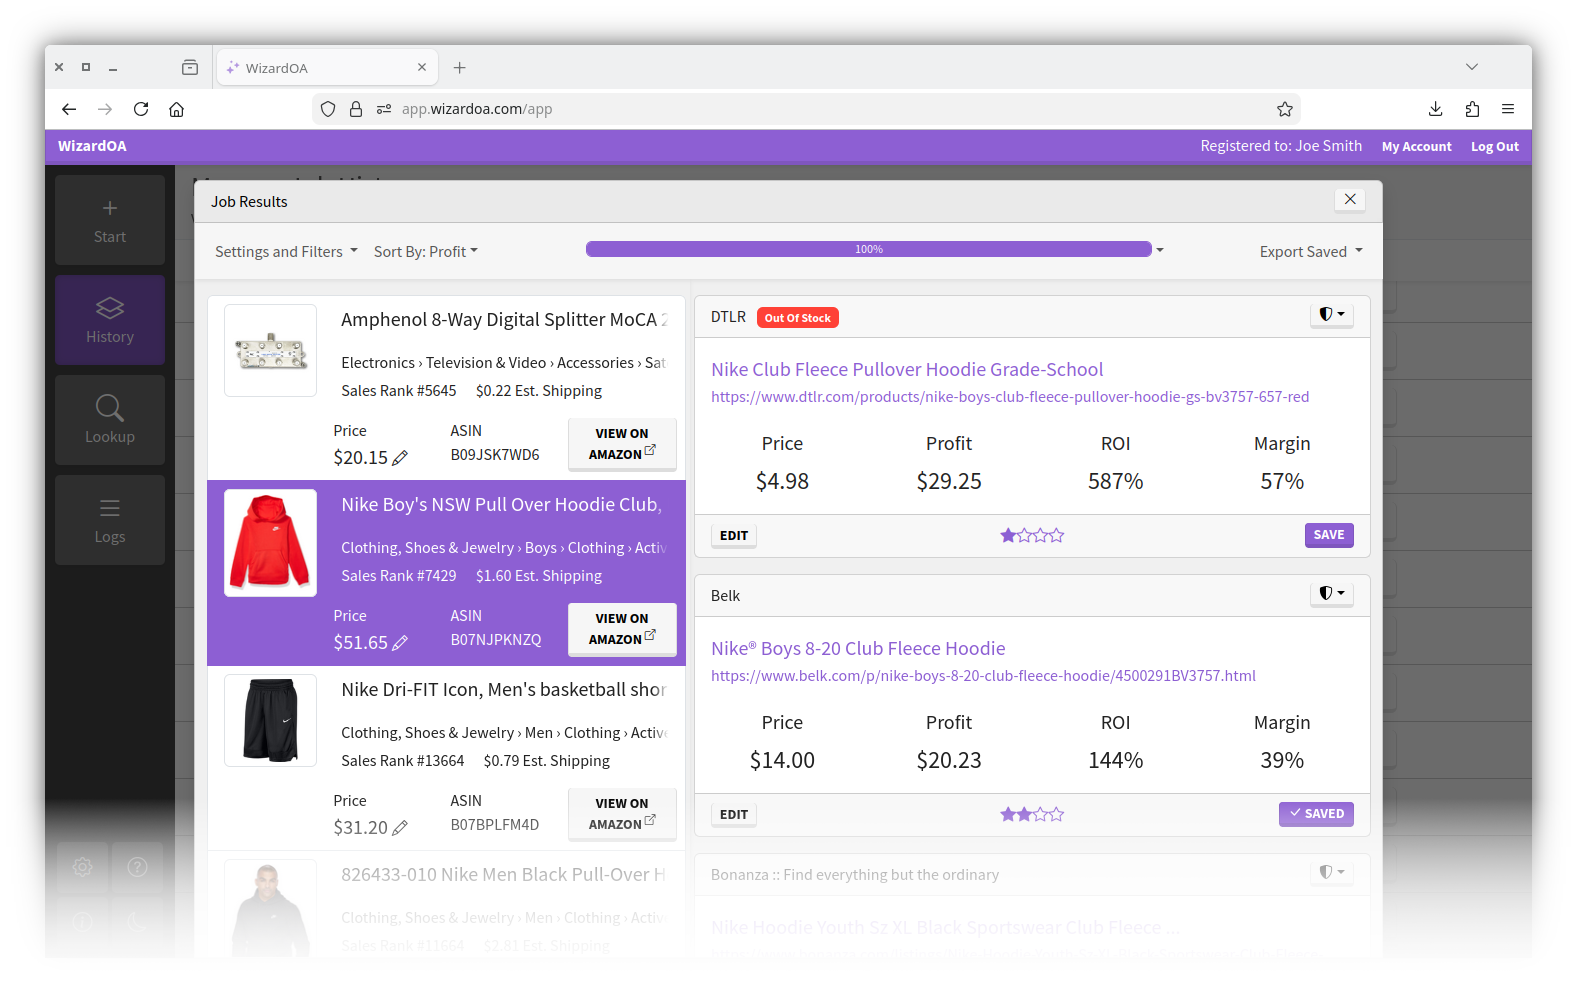The height and width of the screenshot is (1003, 1577).
Task: Rate the DTLR result using the stars
Action: [x=1032, y=536]
